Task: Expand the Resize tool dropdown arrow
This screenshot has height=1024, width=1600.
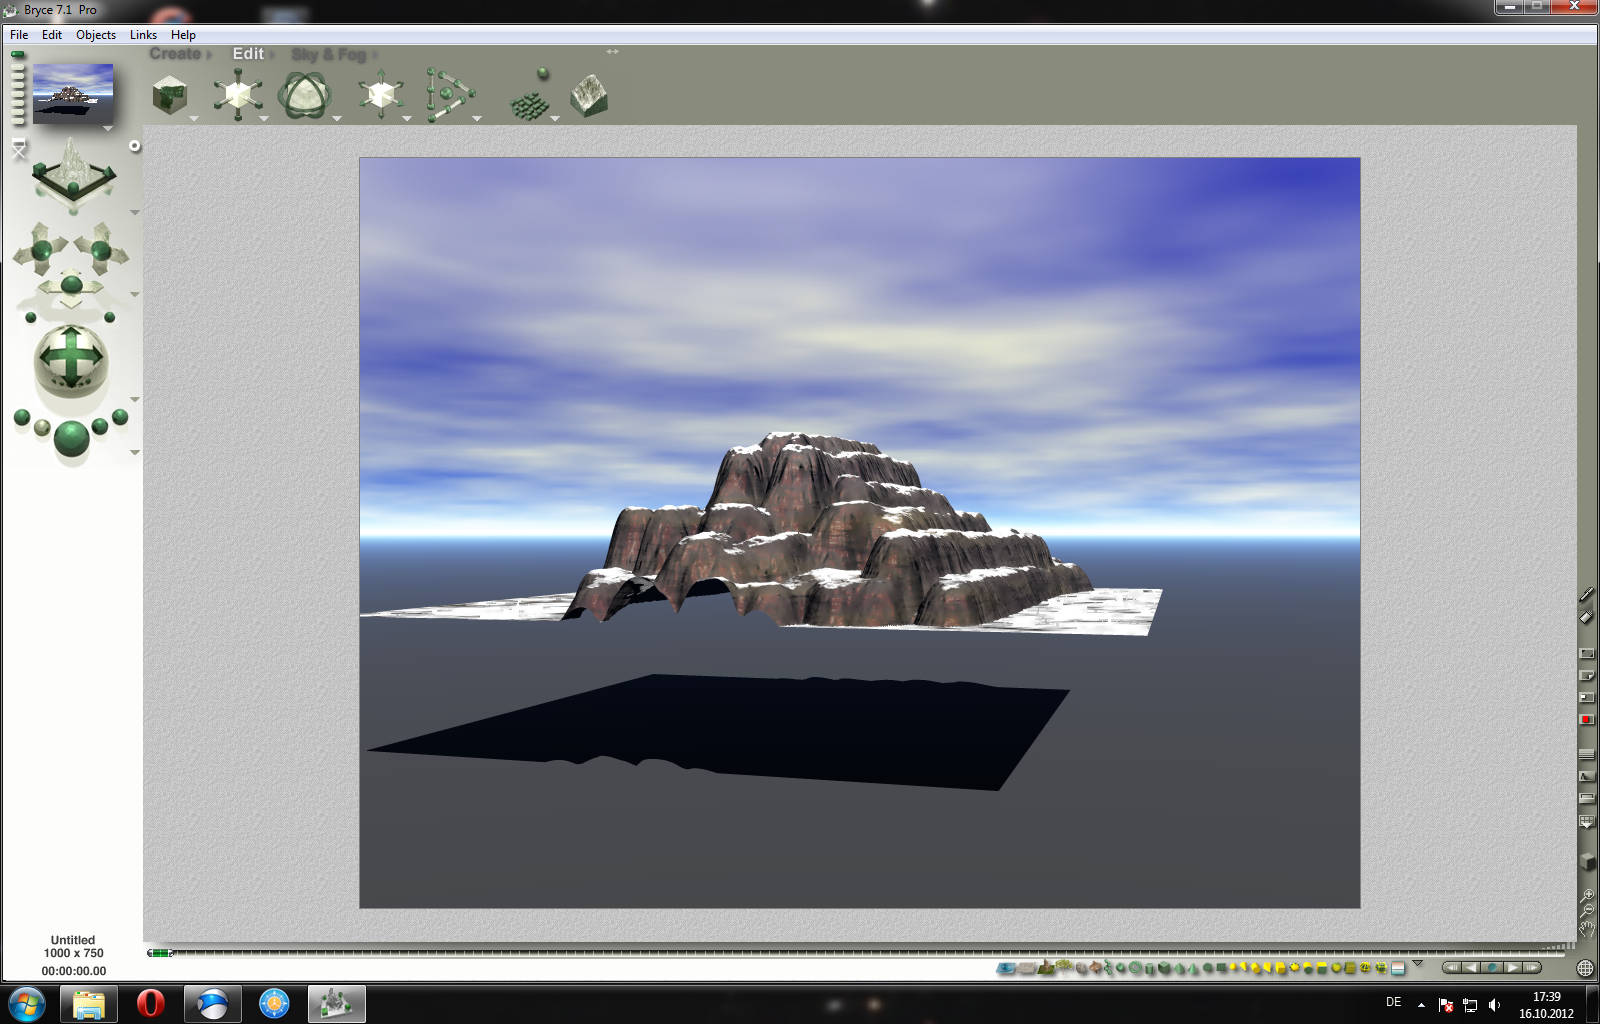Action: click(264, 119)
